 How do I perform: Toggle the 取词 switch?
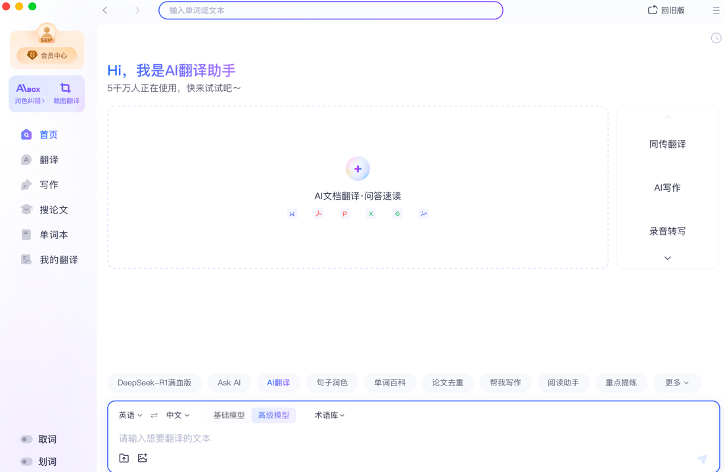point(27,439)
